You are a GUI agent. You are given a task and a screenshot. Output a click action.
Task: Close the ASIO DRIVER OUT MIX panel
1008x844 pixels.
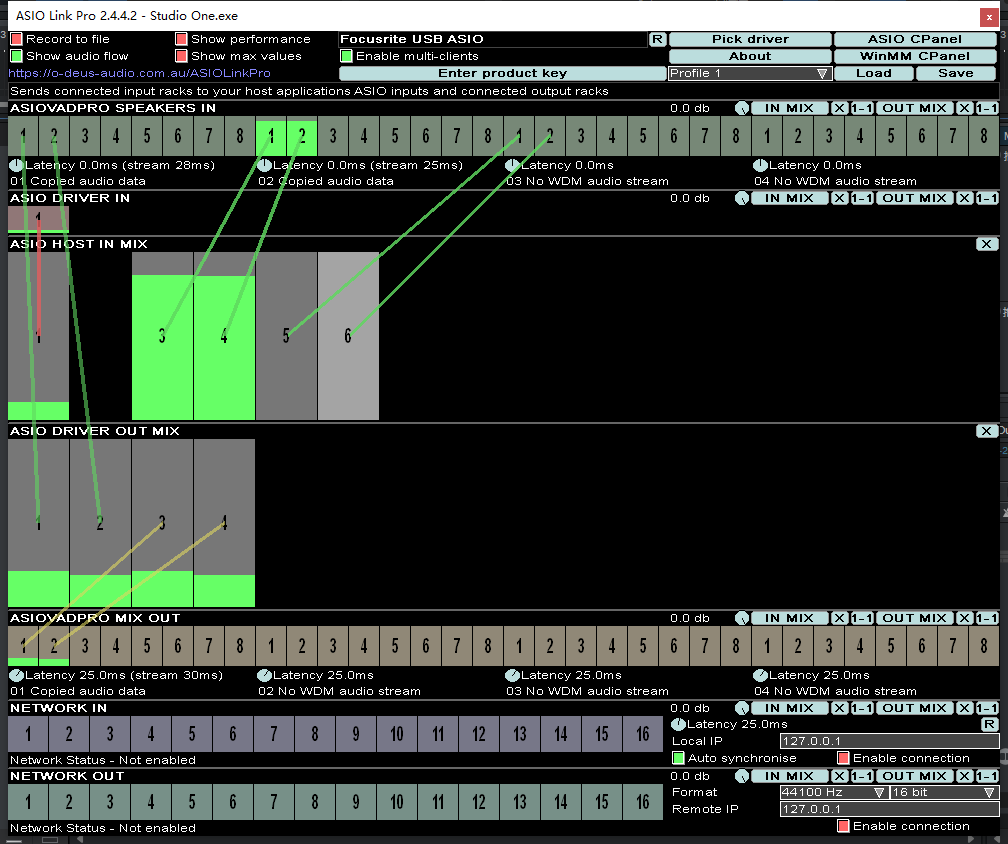point(986,431)
